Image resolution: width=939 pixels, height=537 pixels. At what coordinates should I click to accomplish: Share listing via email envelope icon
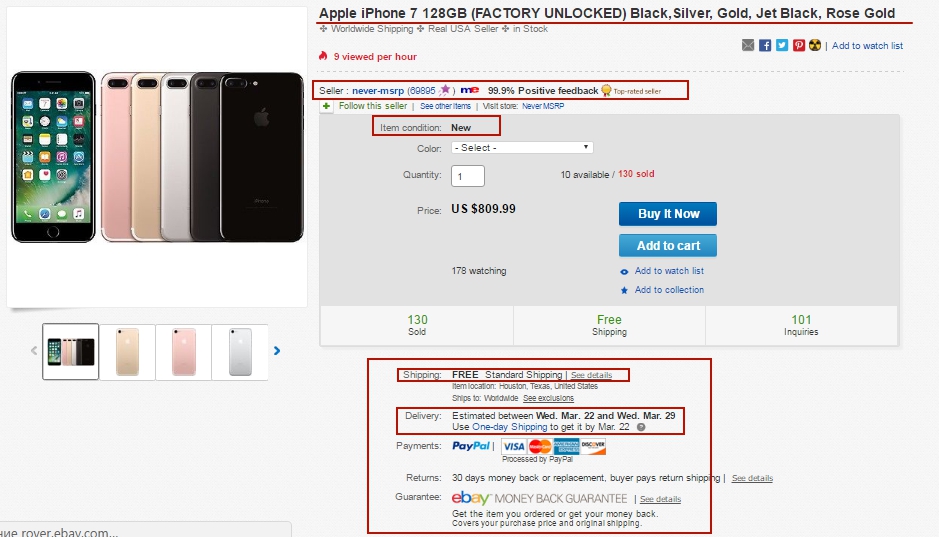[x=748, y=45]
